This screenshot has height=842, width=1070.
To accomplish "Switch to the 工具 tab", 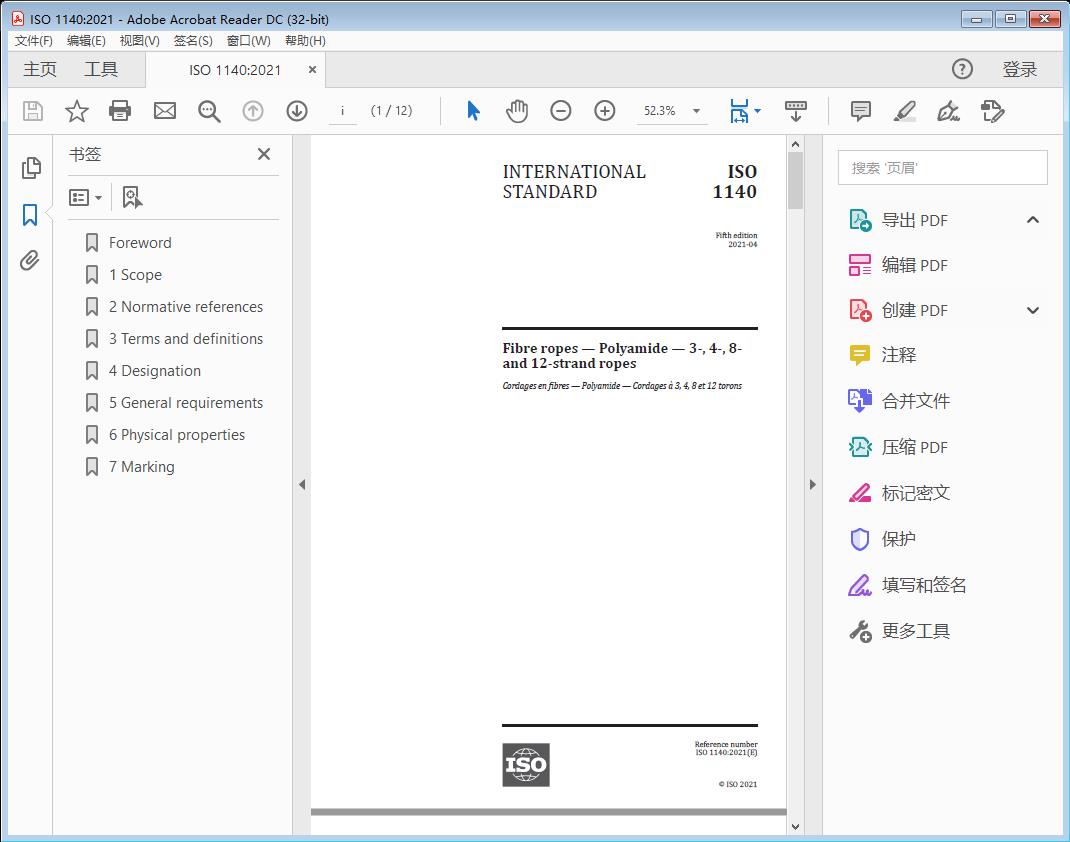I will [101, 69].
